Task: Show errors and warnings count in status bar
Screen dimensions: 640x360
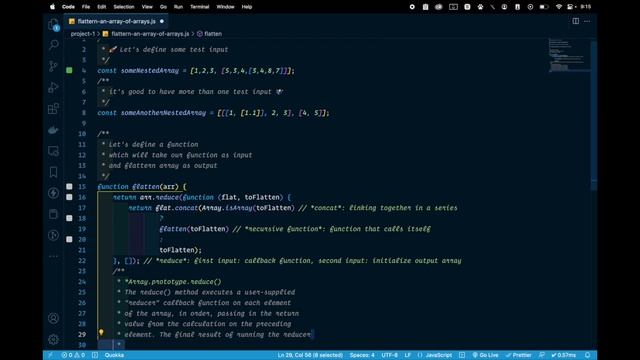Action: (x=73, y=355)
